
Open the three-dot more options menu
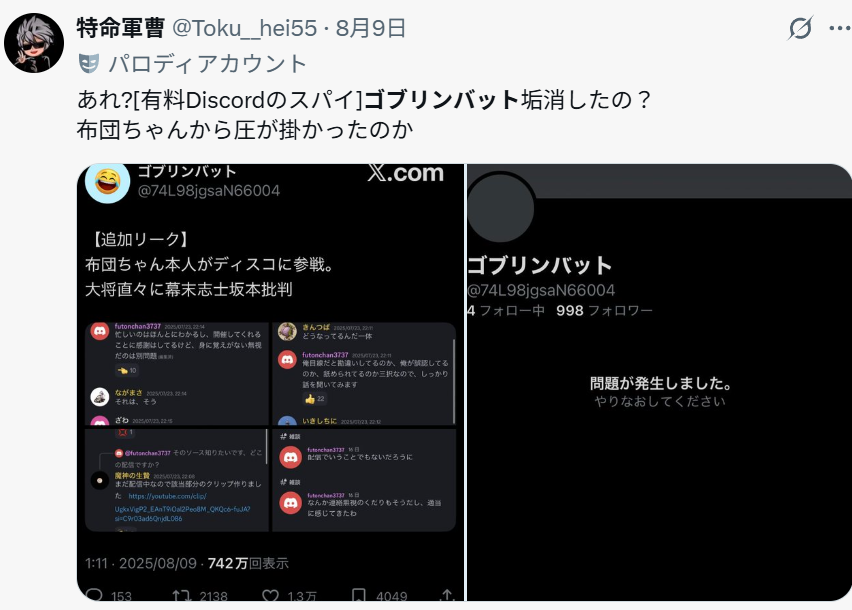(x=840, y=28)
